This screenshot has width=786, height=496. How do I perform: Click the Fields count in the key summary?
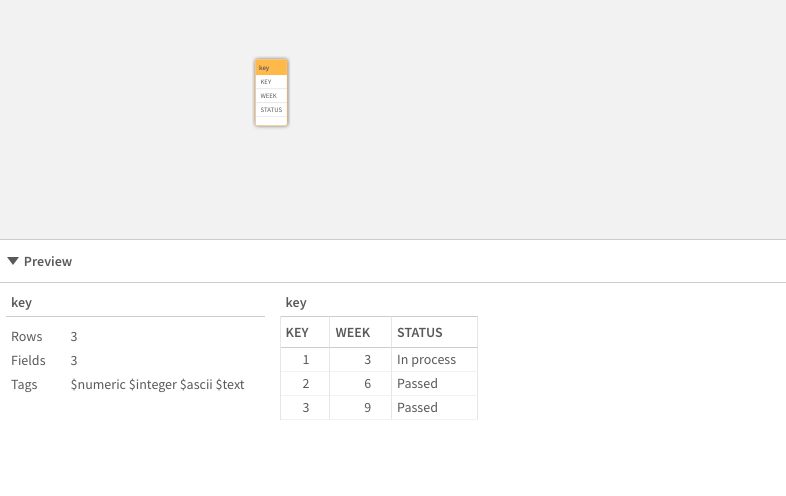pyautogui.click(x=74, y=361)
